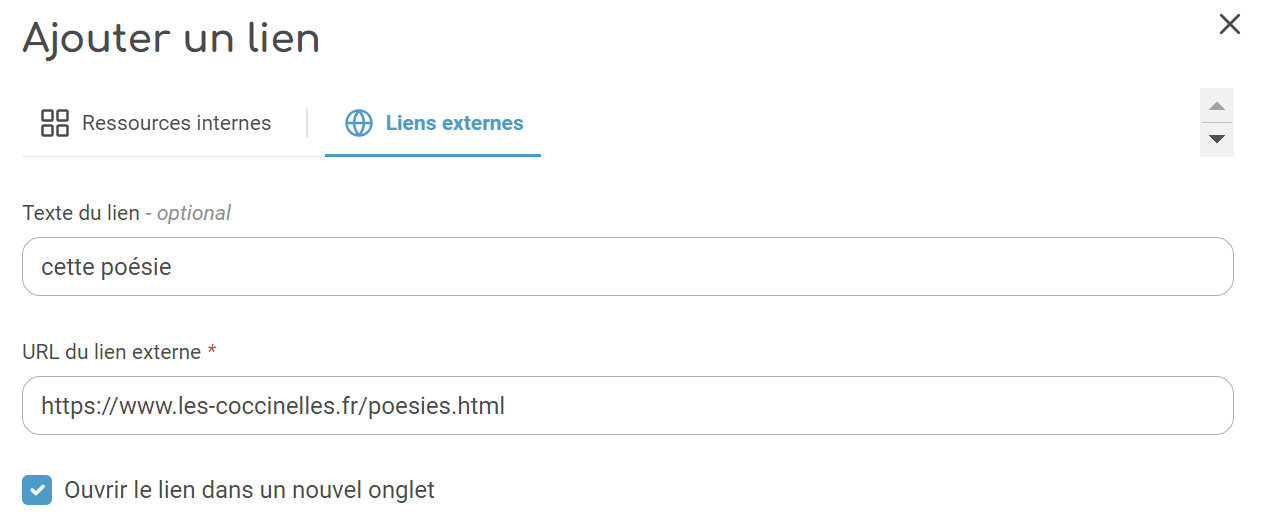
Task: Click the globe icon for Liens externes
Action: (x=359, y=123)
